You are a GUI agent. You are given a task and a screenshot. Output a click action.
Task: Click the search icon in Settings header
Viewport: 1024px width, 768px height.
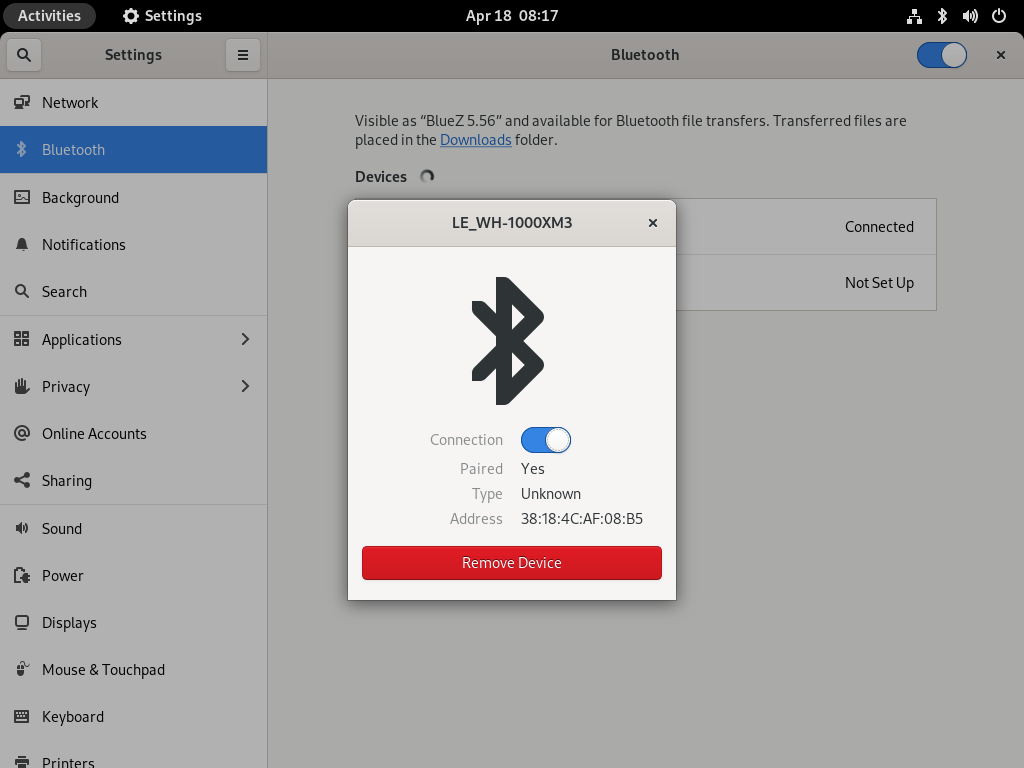click(x=23, y=55)
